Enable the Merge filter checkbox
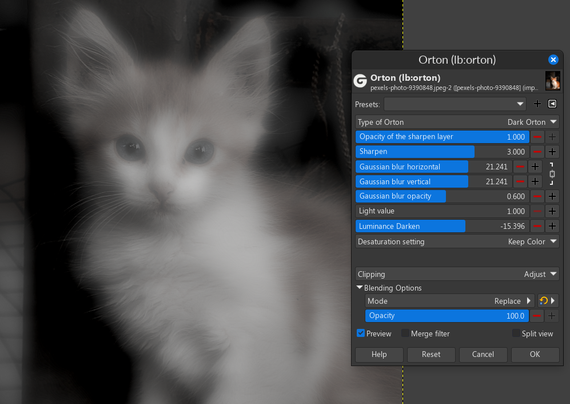This screenshot has width=570, height=404. (x=405, y=333)
